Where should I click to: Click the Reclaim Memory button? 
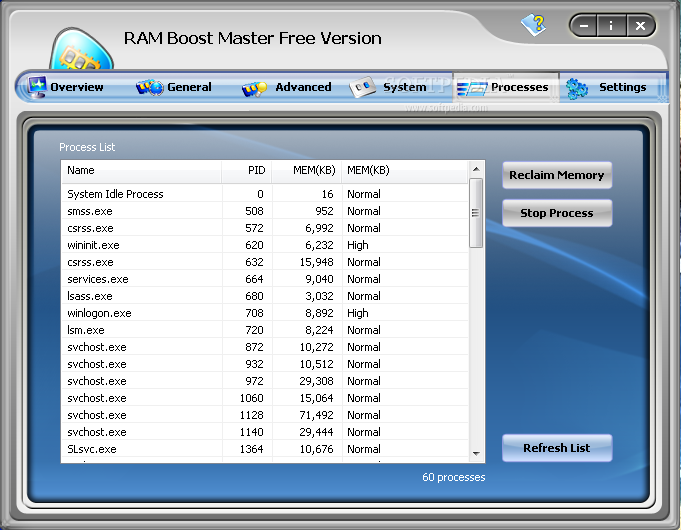click(557, 175)
